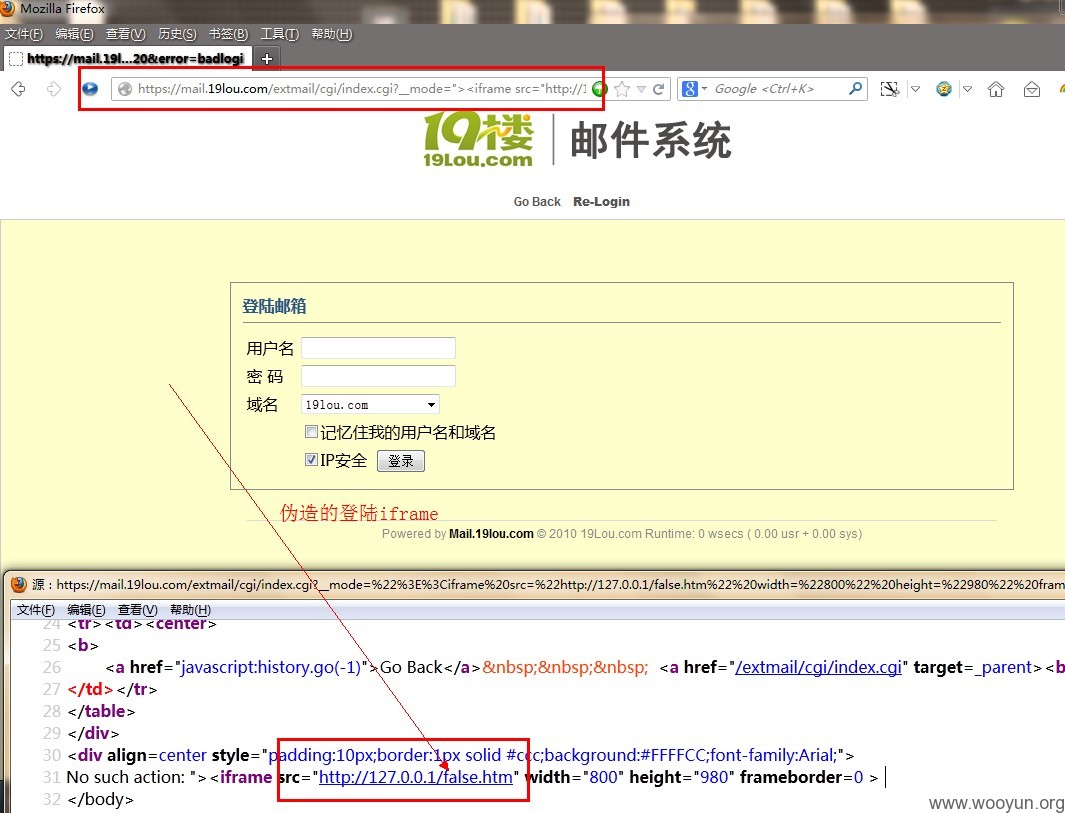This screenshot has height=813, width=1065.
Task: Click the address bar URL text
Action: tap(361, 89)
